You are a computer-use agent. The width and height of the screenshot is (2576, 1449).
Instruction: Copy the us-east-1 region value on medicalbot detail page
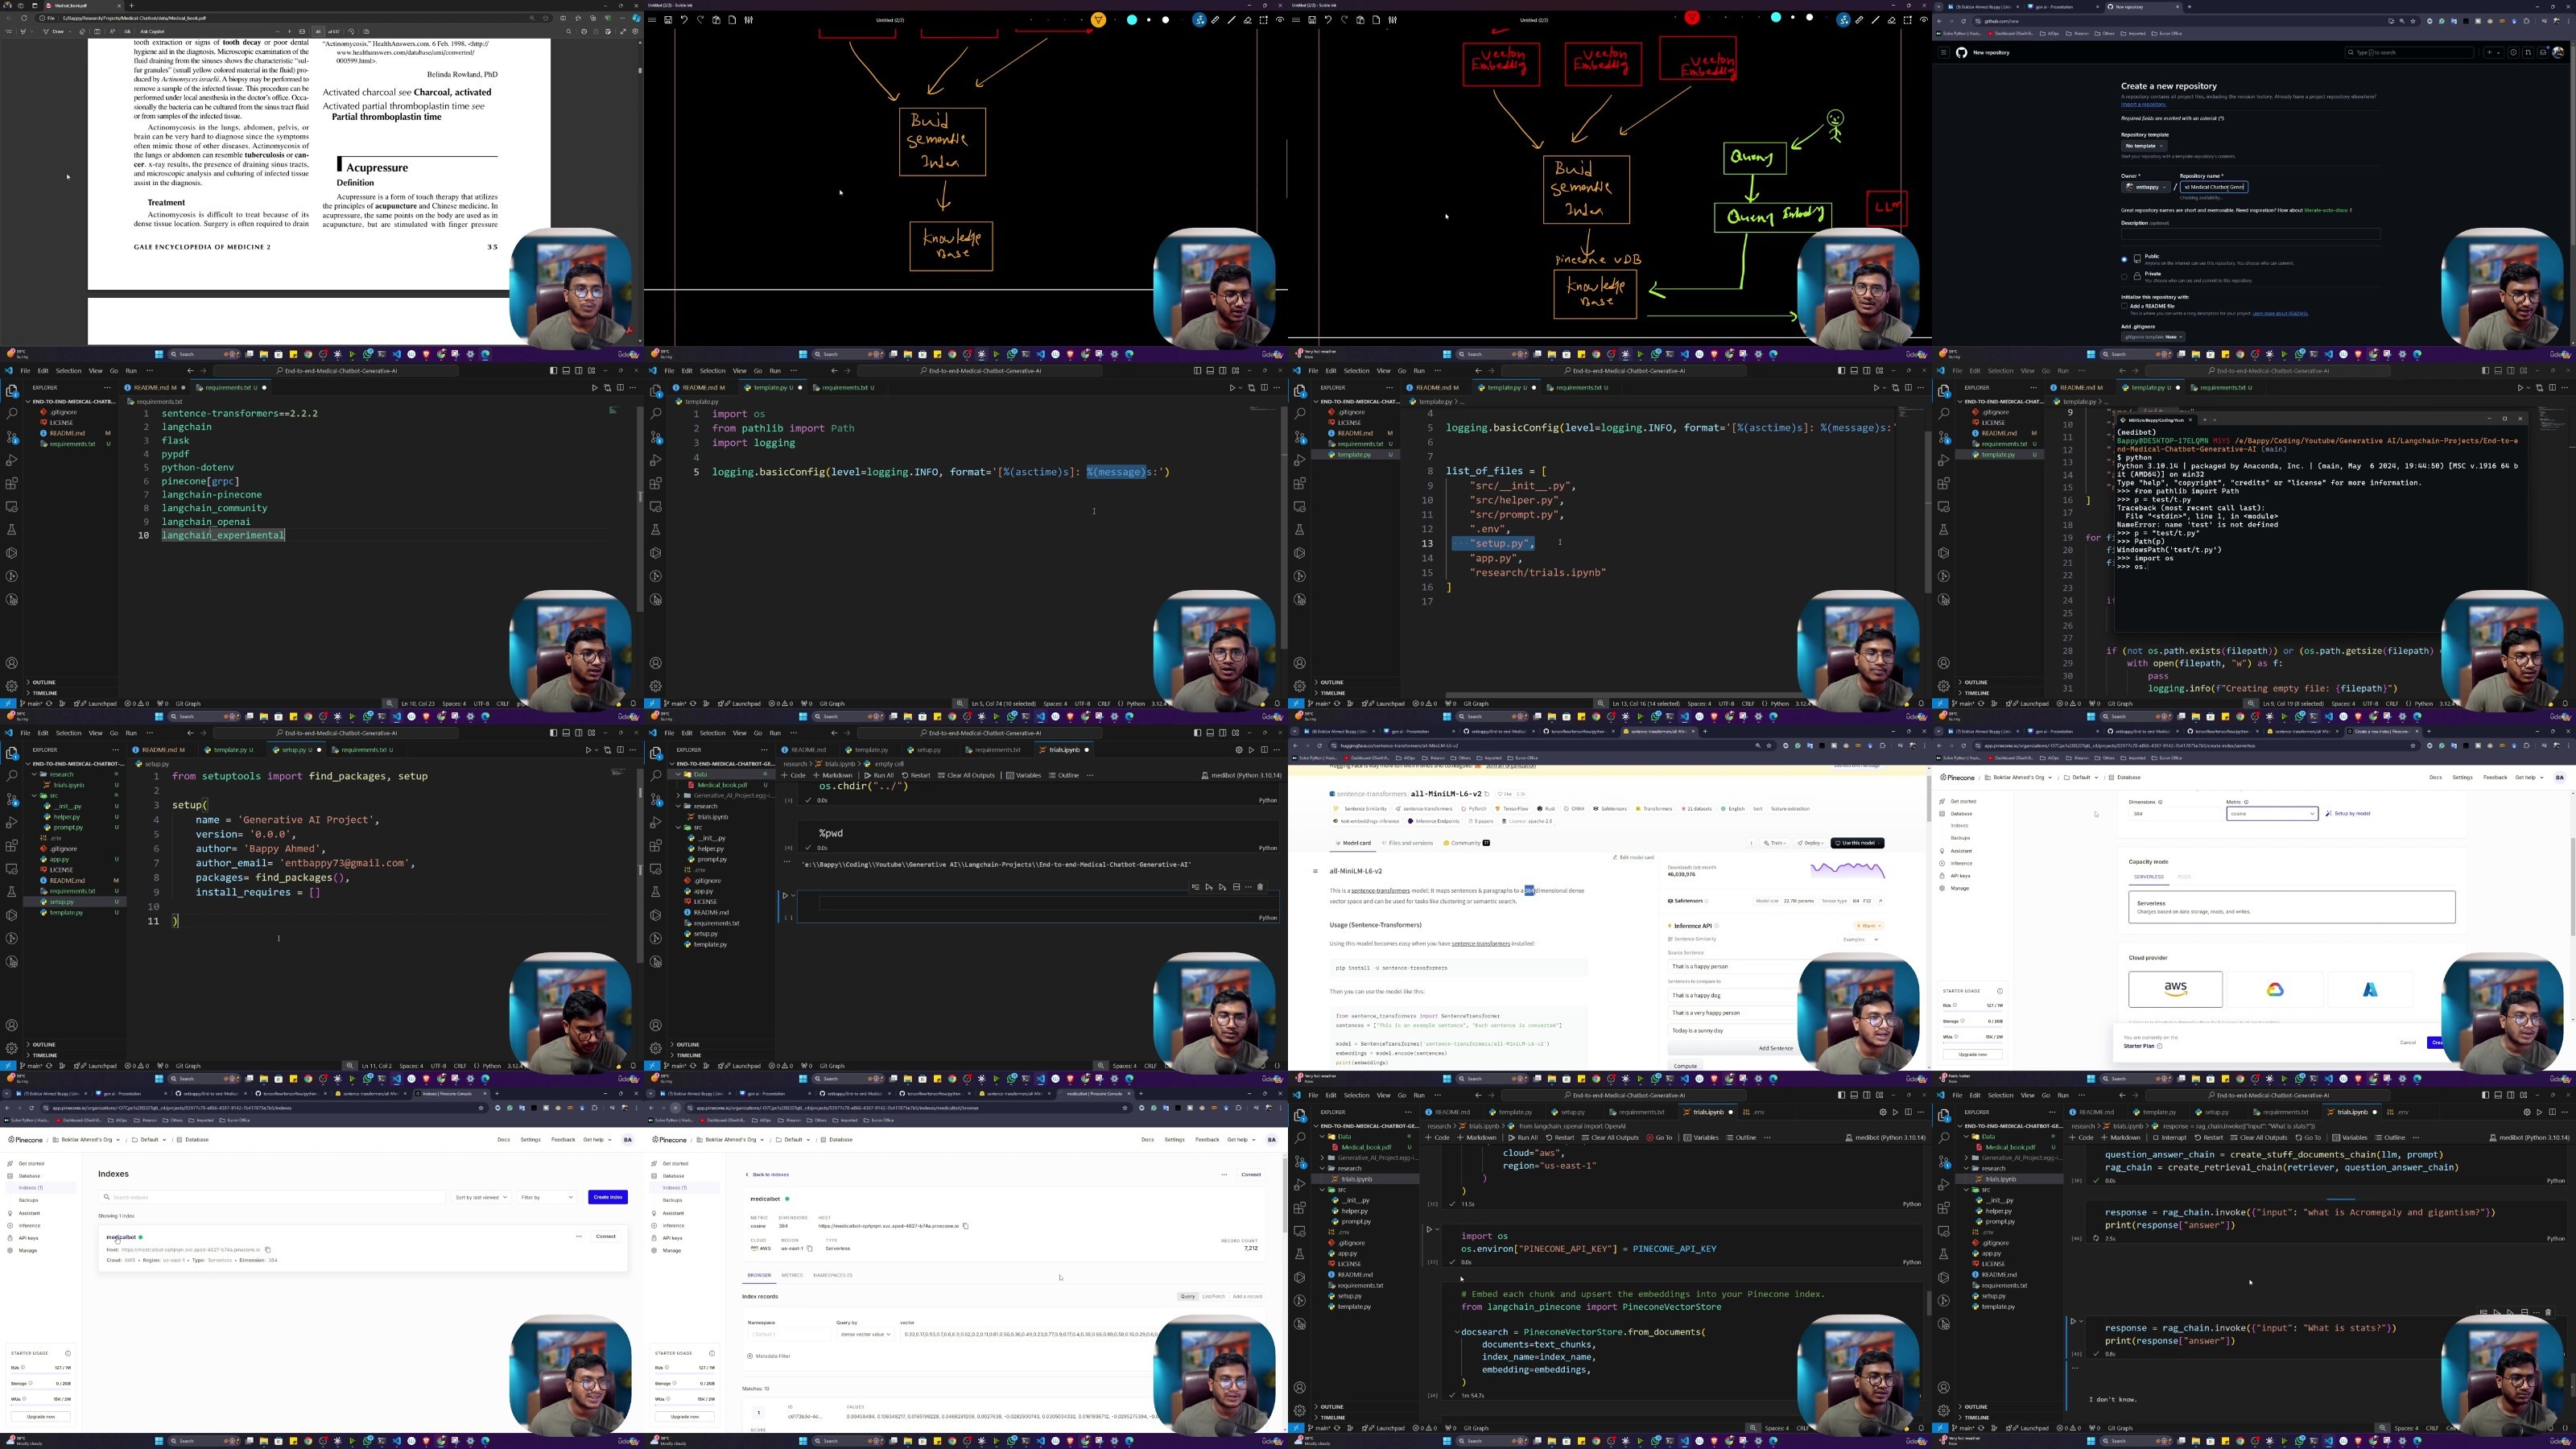click(810, 1248)
